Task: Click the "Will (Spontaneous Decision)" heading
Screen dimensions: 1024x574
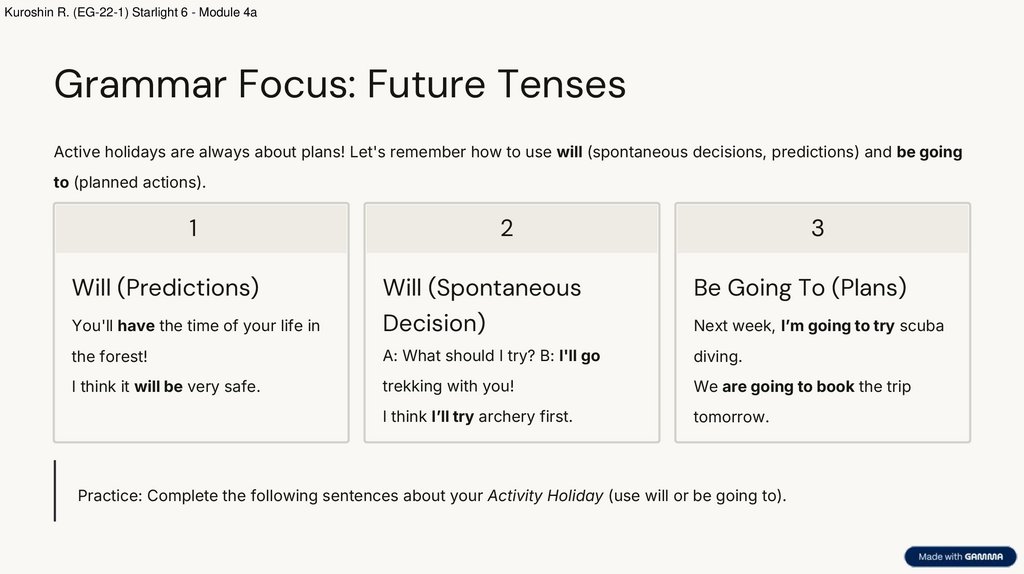Action: pyautogui.click(x=481, y=305)
